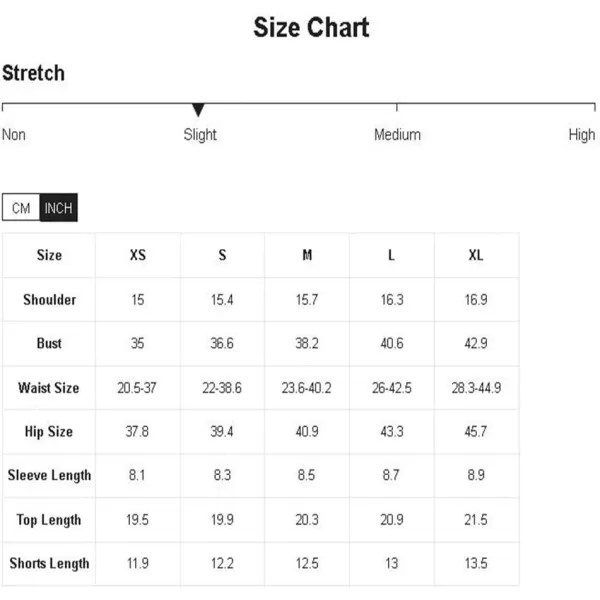
Task: Click the Size Chart heading
Action: 311,28
